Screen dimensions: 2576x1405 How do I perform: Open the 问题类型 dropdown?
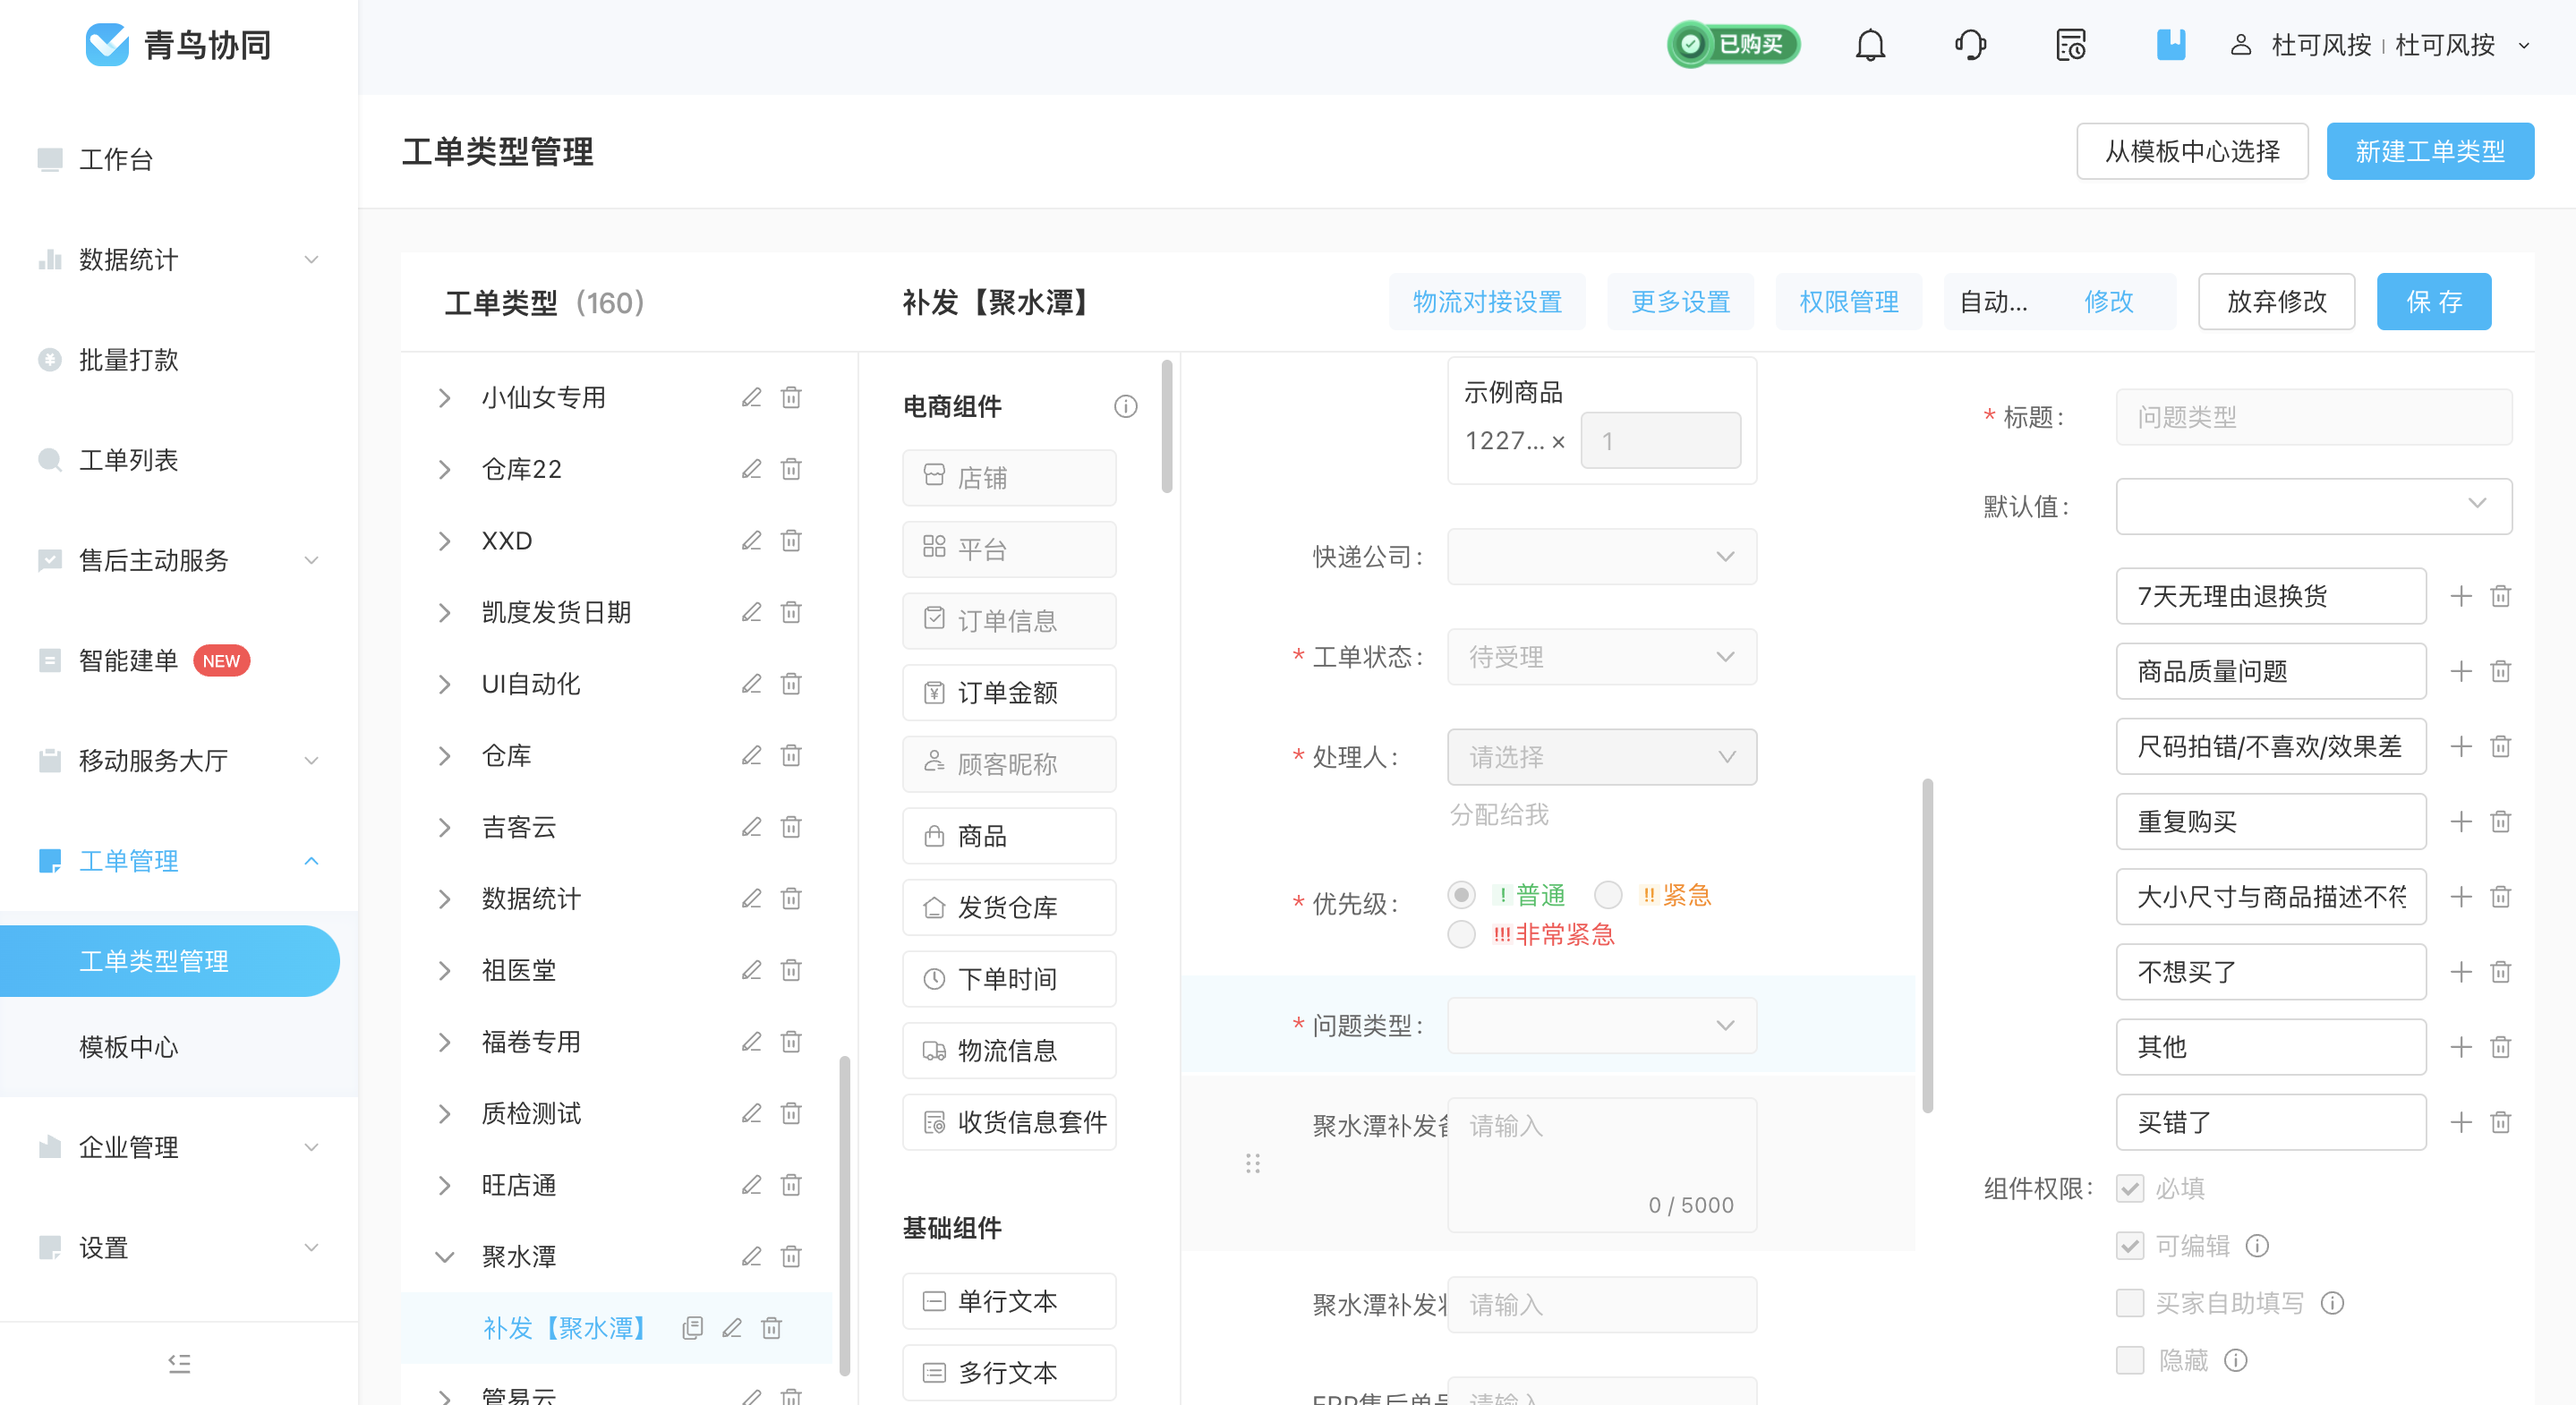pyautogui.click(x=1602, y=1025)
